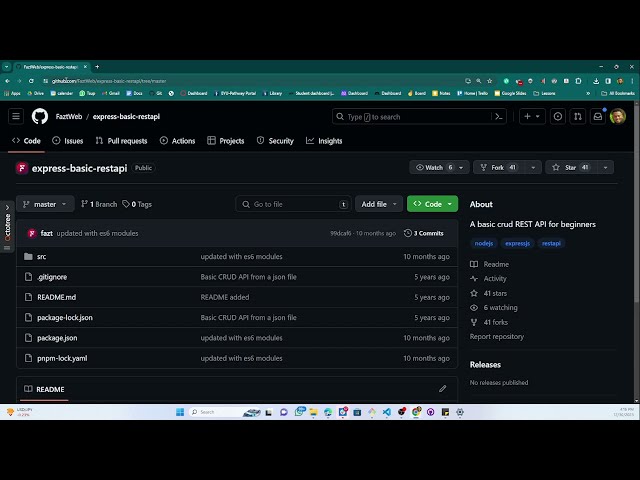The height and width of the screenshot is (480, 640).
Task: Click the nodejs topic tag
Action: [x=484, y=244]
